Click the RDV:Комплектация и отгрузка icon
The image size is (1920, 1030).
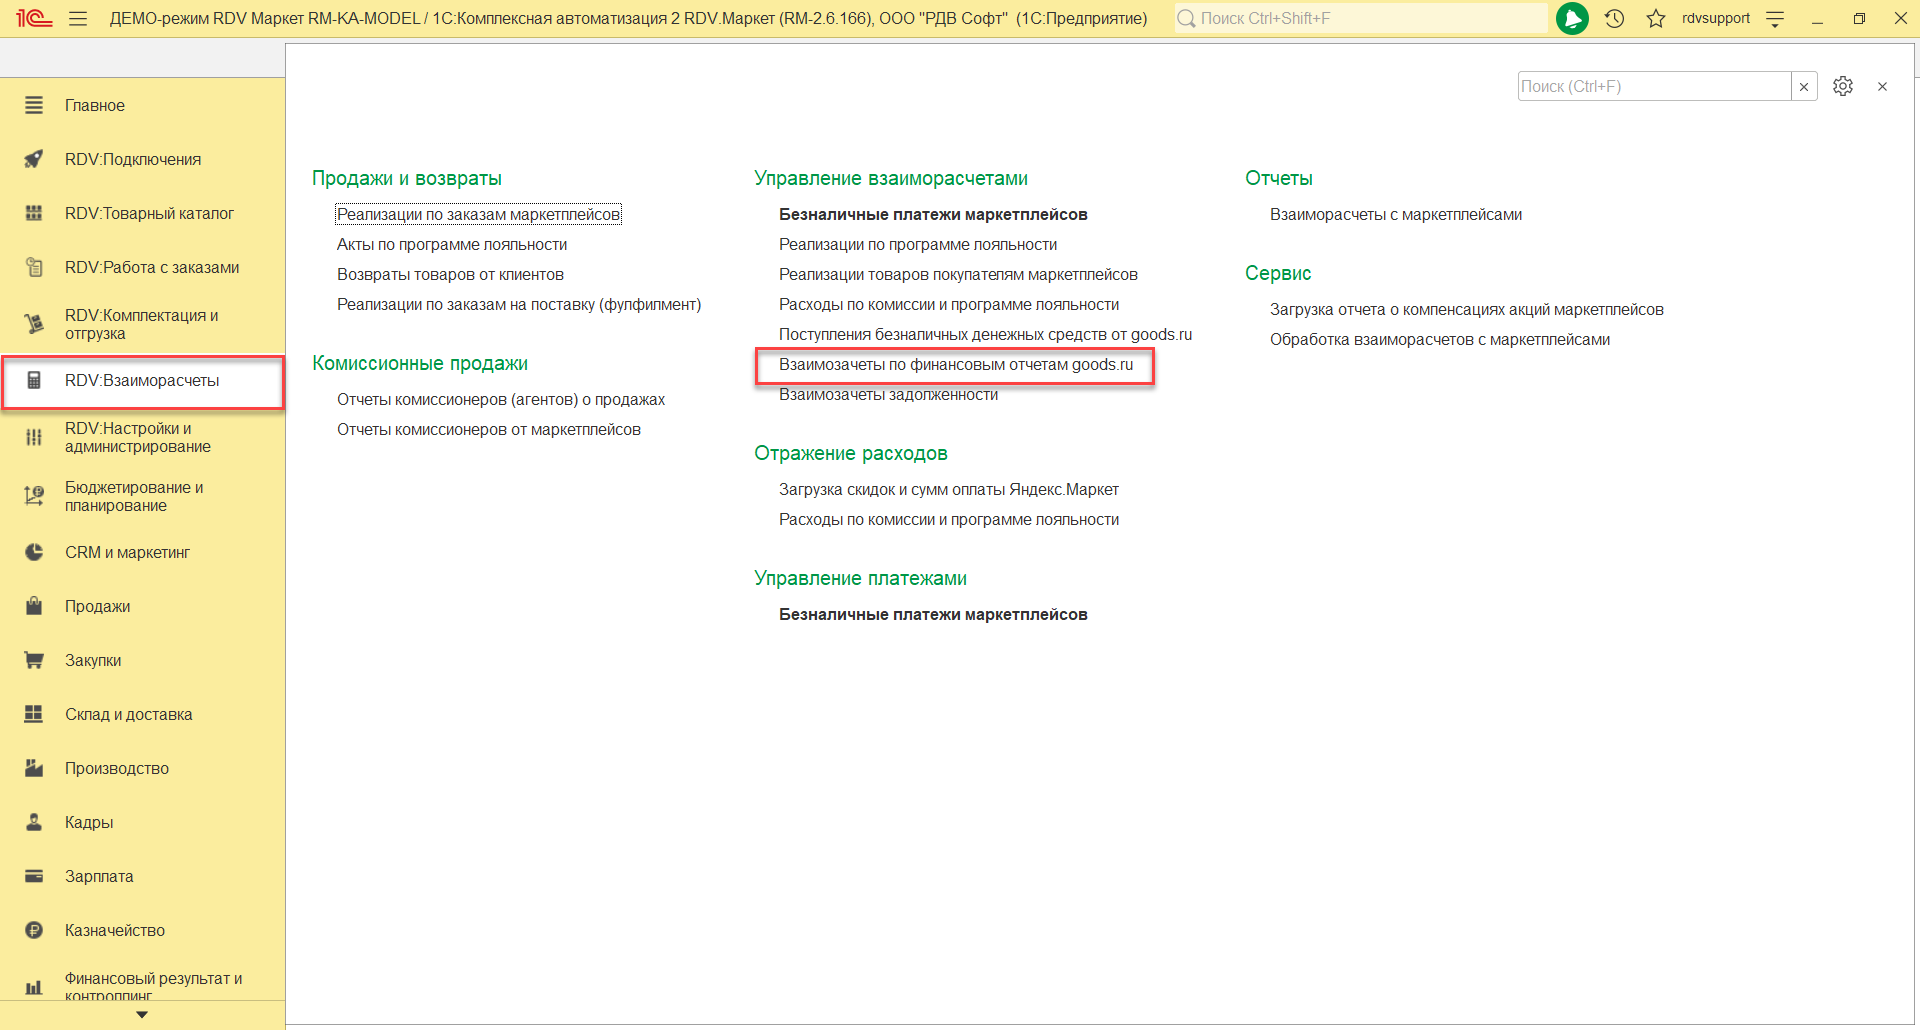point(34,324)
